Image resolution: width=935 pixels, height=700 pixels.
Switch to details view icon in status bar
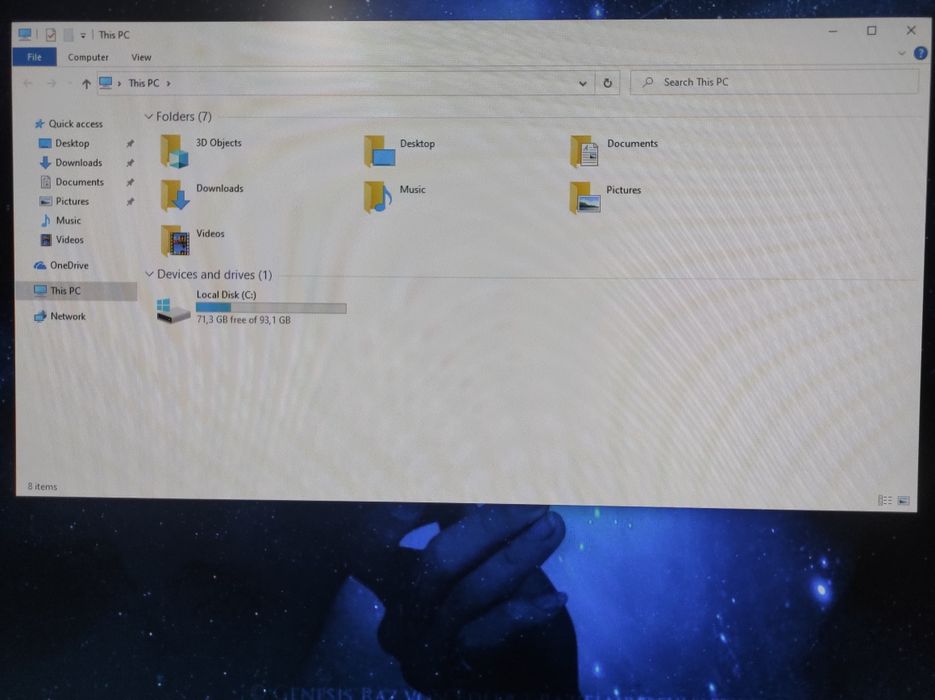(885, 500)
